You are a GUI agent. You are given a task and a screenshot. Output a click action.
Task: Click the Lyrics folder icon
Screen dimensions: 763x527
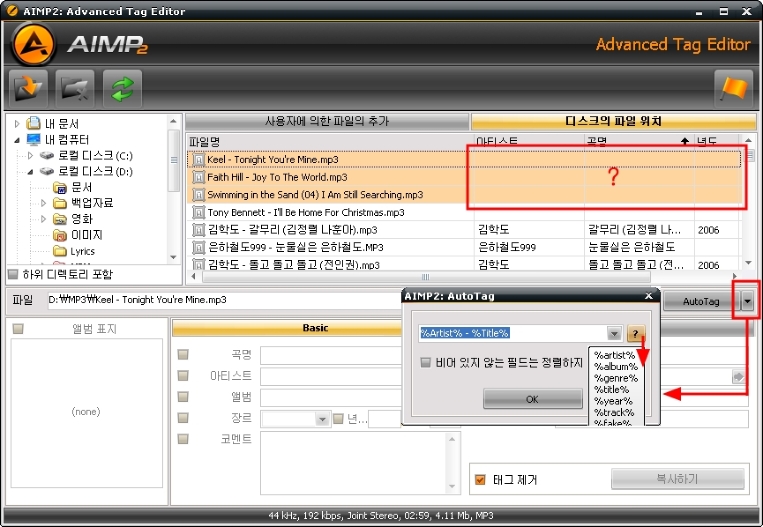point(60,251)
